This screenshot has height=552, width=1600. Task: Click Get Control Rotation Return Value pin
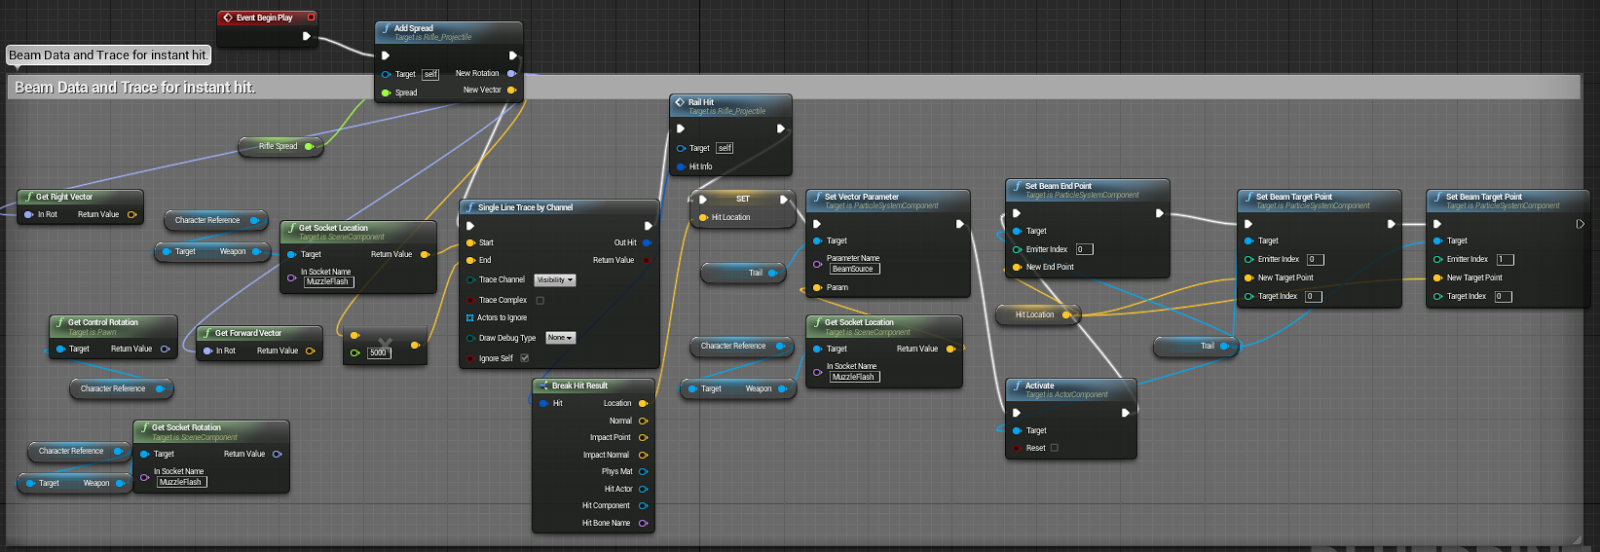(x=164, y=349)
